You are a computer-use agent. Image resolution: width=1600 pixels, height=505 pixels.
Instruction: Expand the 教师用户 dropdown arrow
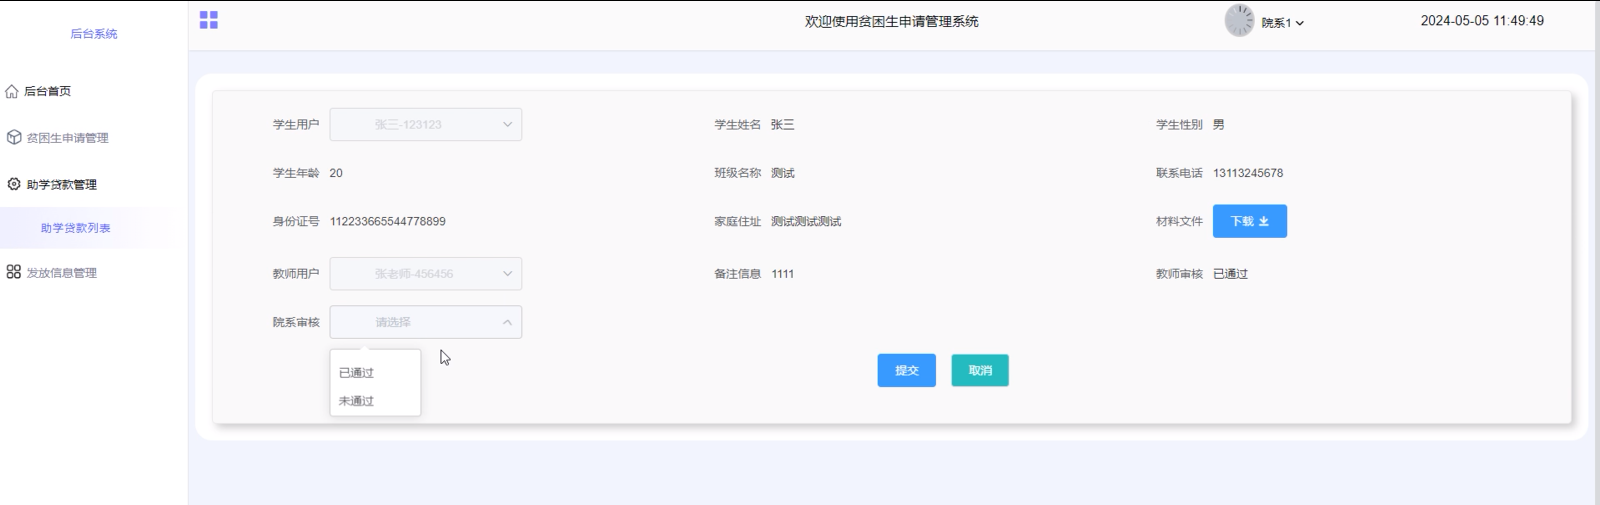(x=507, y=274)
